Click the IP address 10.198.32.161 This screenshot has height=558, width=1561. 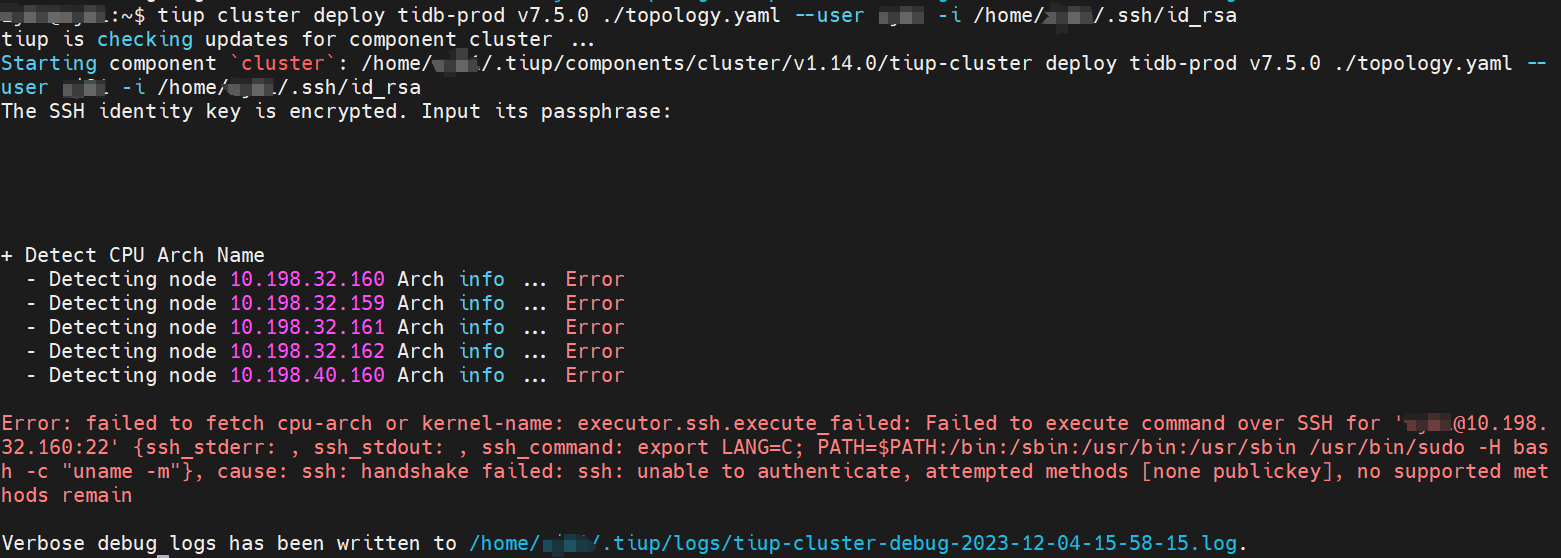307,327
